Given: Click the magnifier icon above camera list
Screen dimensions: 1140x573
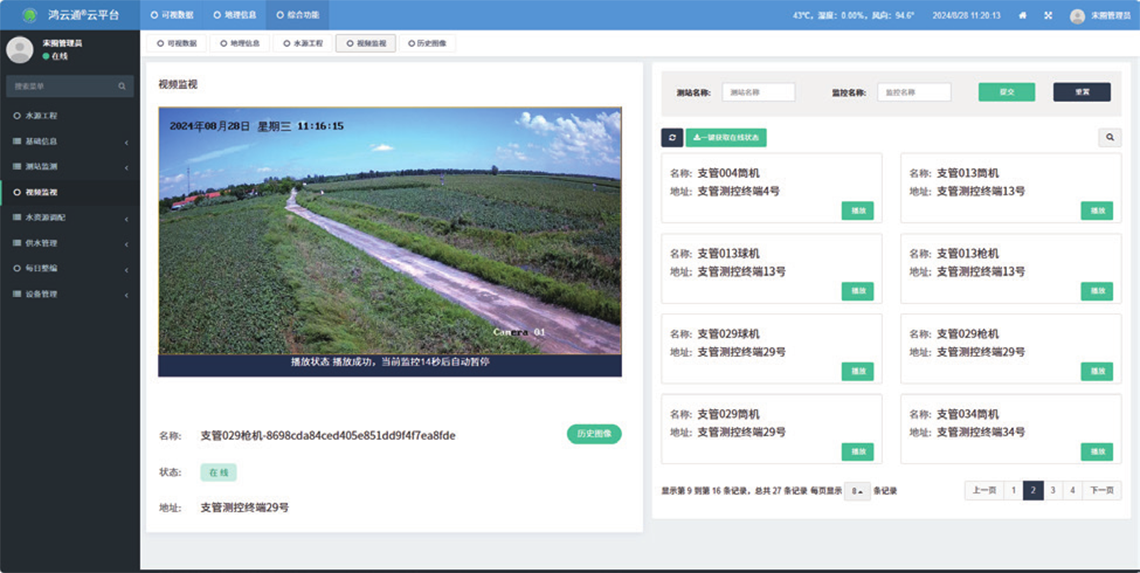Looking at the screenshot, I should pos(1109,138).
